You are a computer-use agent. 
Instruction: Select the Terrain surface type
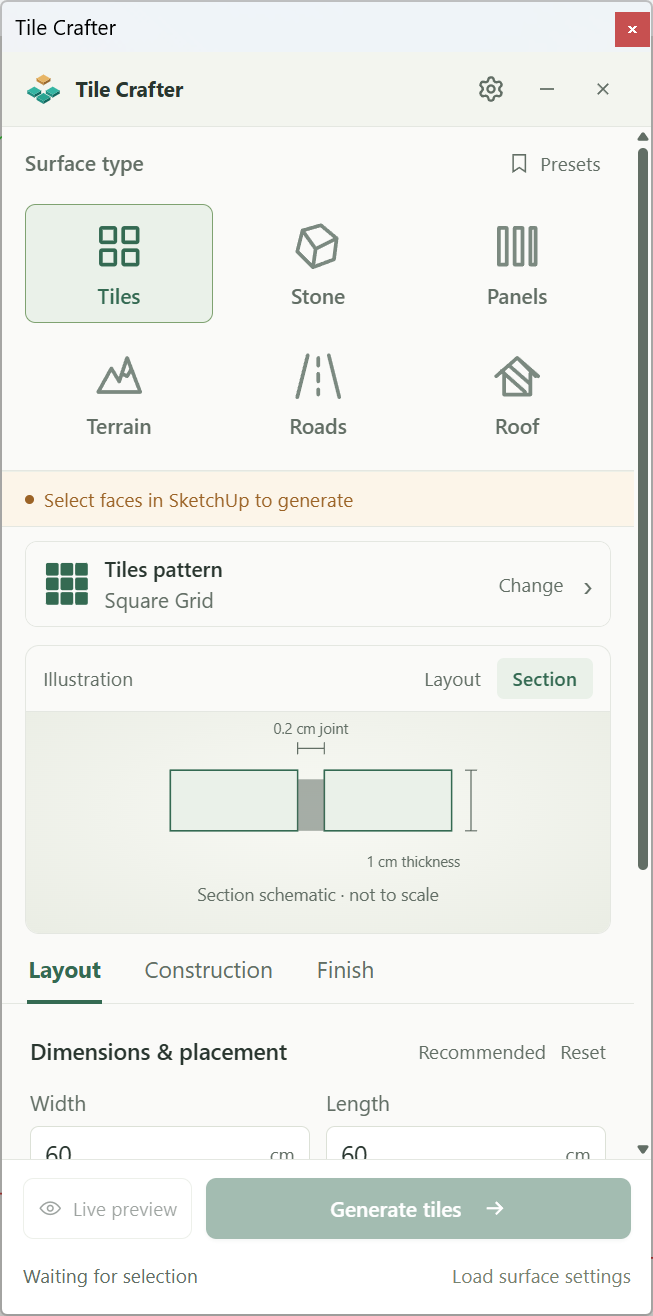tap(119, 395)
